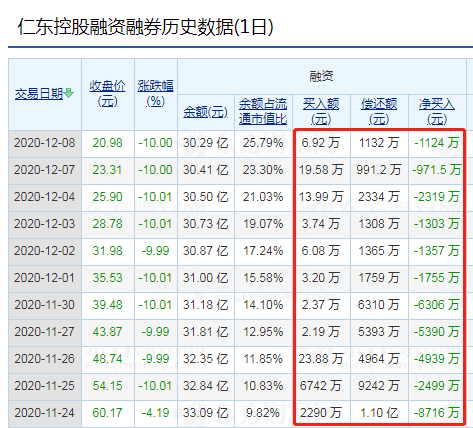
Task: Click net buy value -6306 万
Action: (x=437, y=305)
